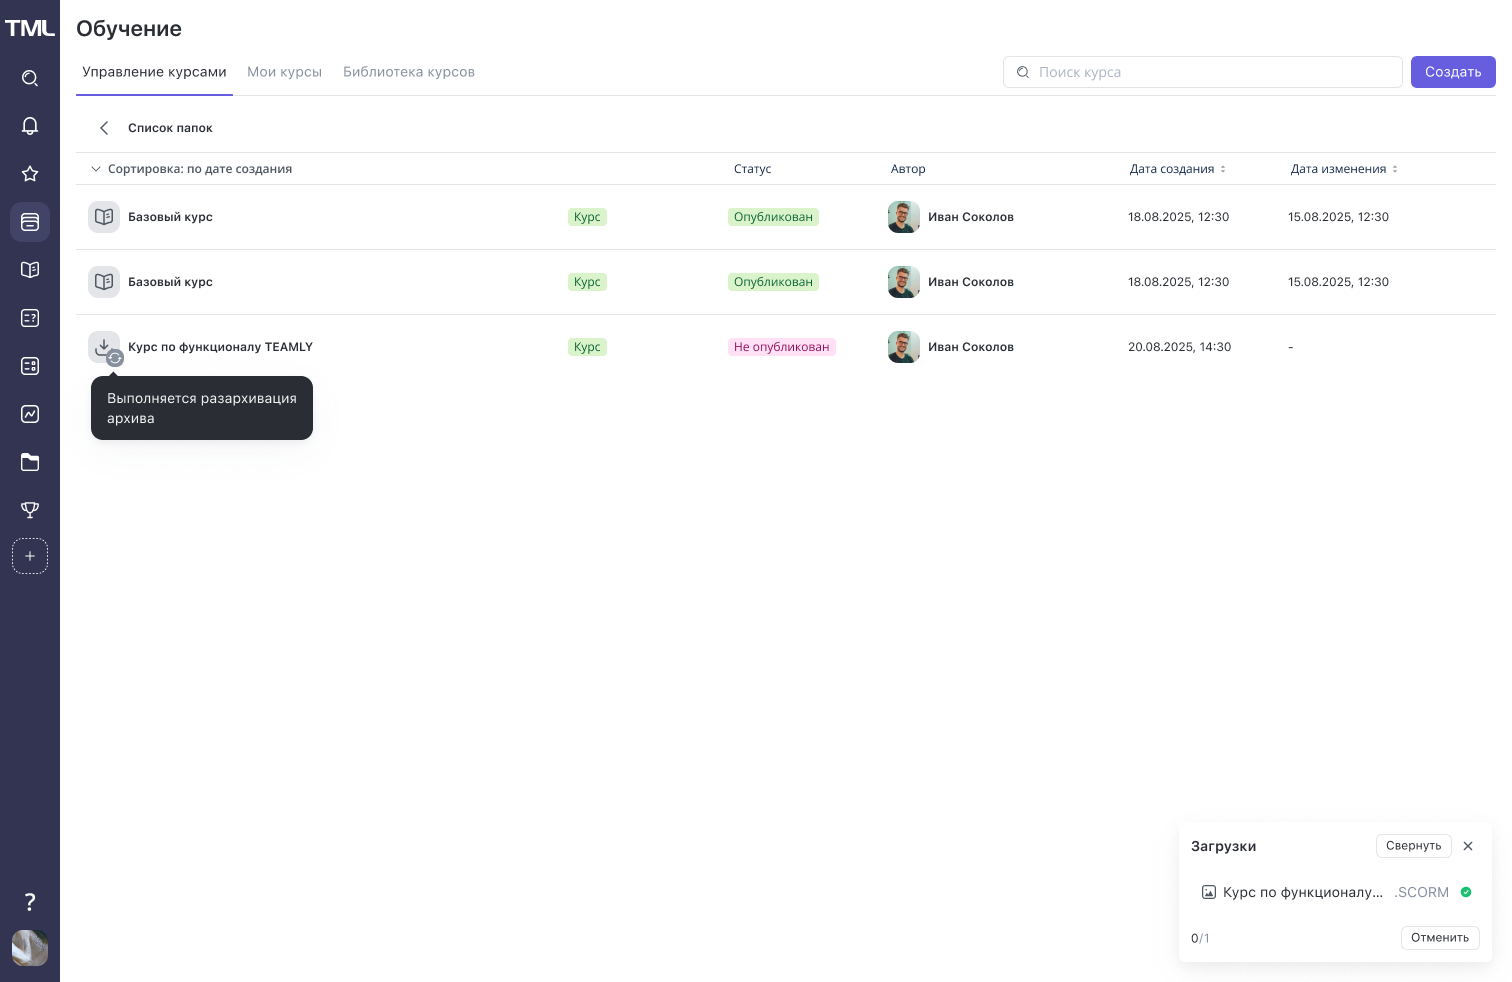Viewport: 1512px width, 982px height.
Task: Open the book icon section in sidebar
Action: point(30,270)
